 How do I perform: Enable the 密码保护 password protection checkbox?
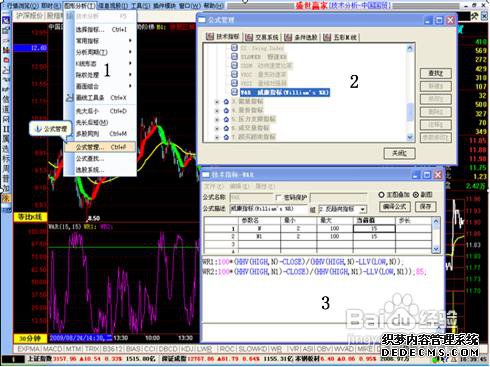tap(278, 197)
